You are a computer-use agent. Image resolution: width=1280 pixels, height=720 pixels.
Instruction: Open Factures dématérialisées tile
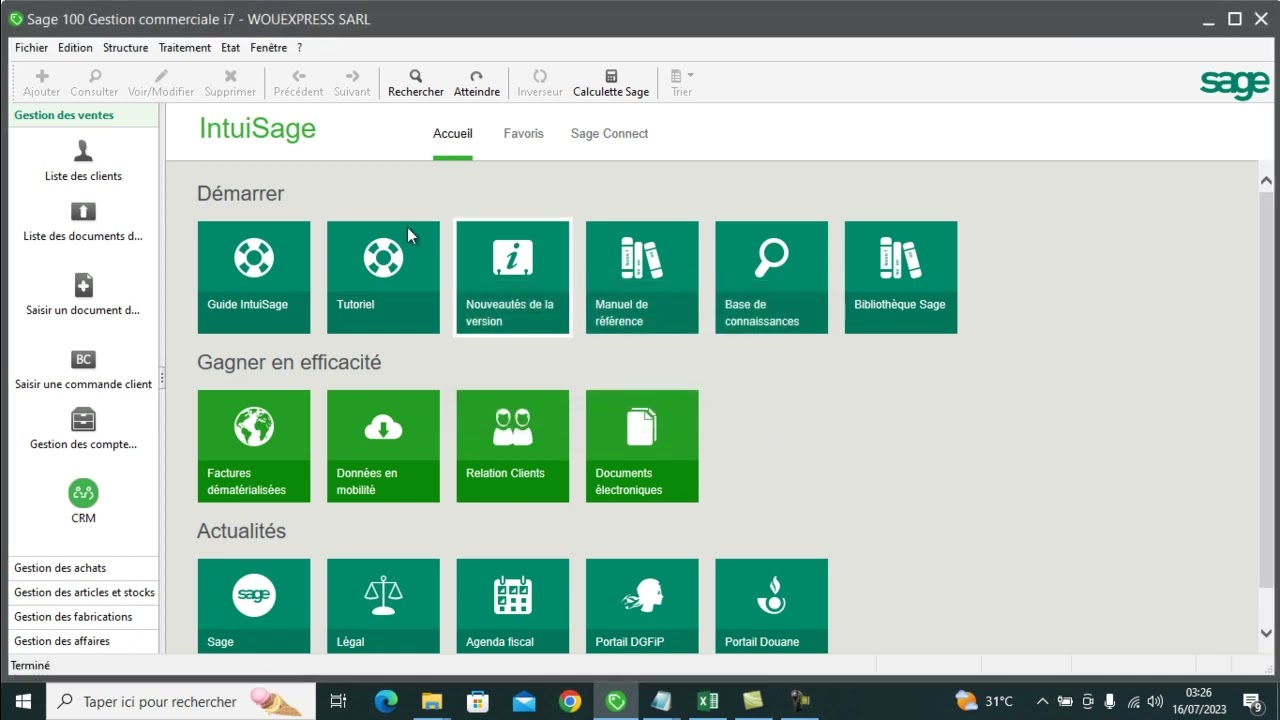[x=254, y=446]
